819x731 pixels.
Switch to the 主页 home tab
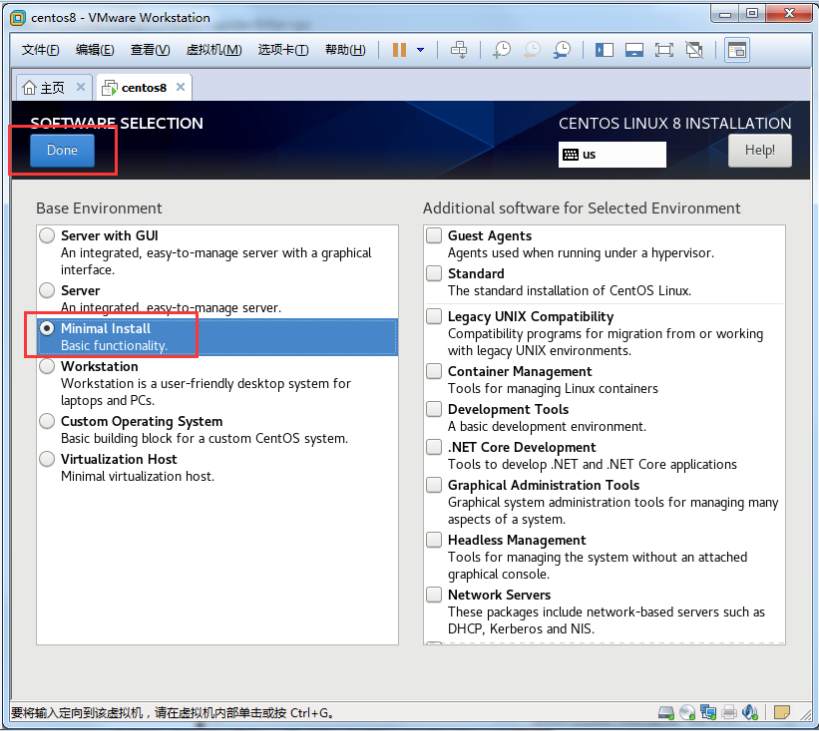44,88
